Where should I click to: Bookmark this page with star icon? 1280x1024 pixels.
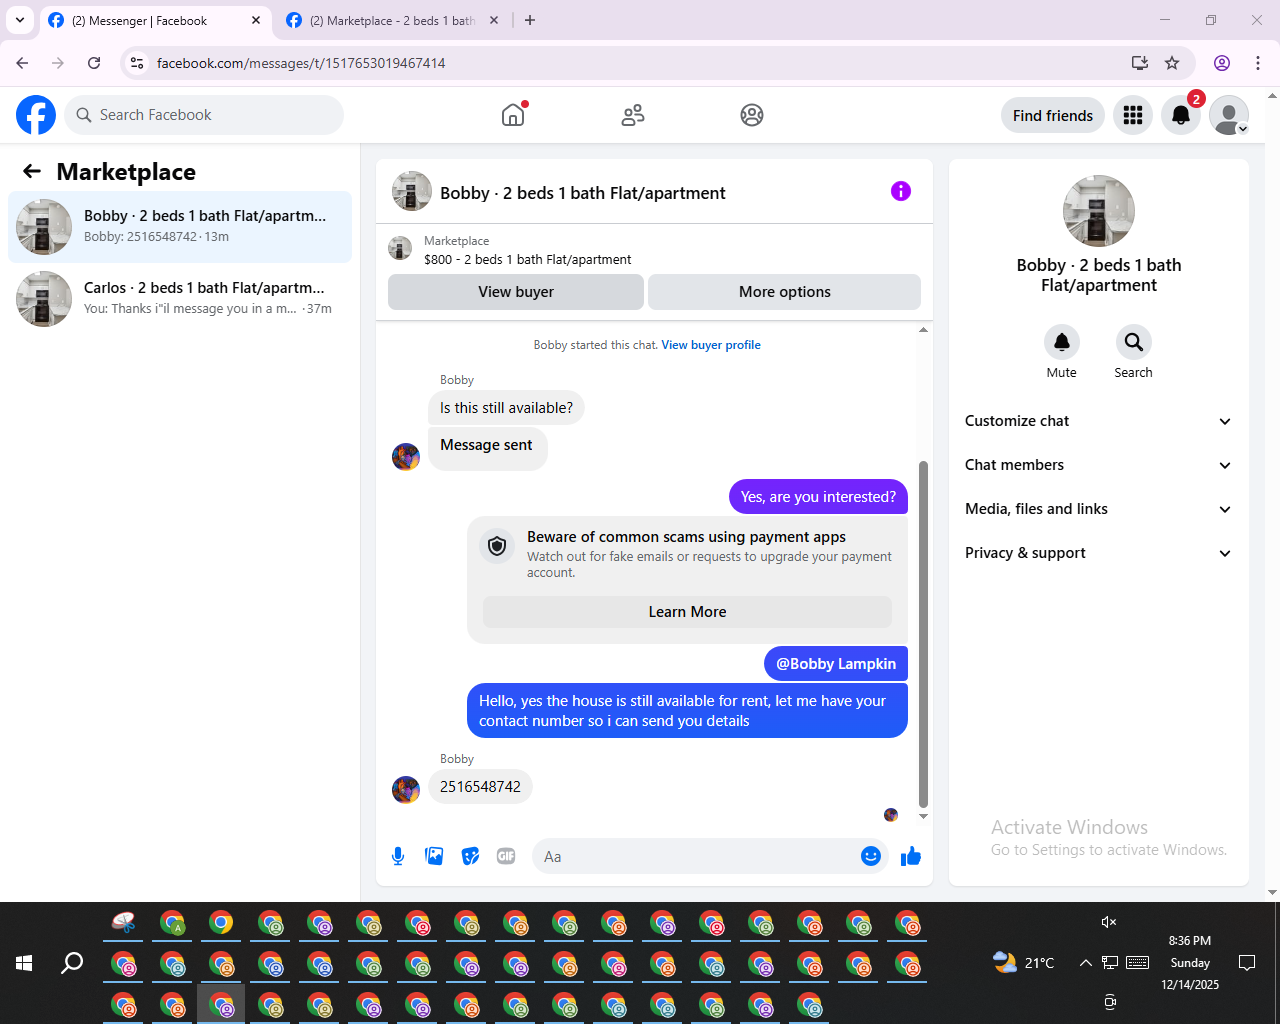pos(1172,63)
